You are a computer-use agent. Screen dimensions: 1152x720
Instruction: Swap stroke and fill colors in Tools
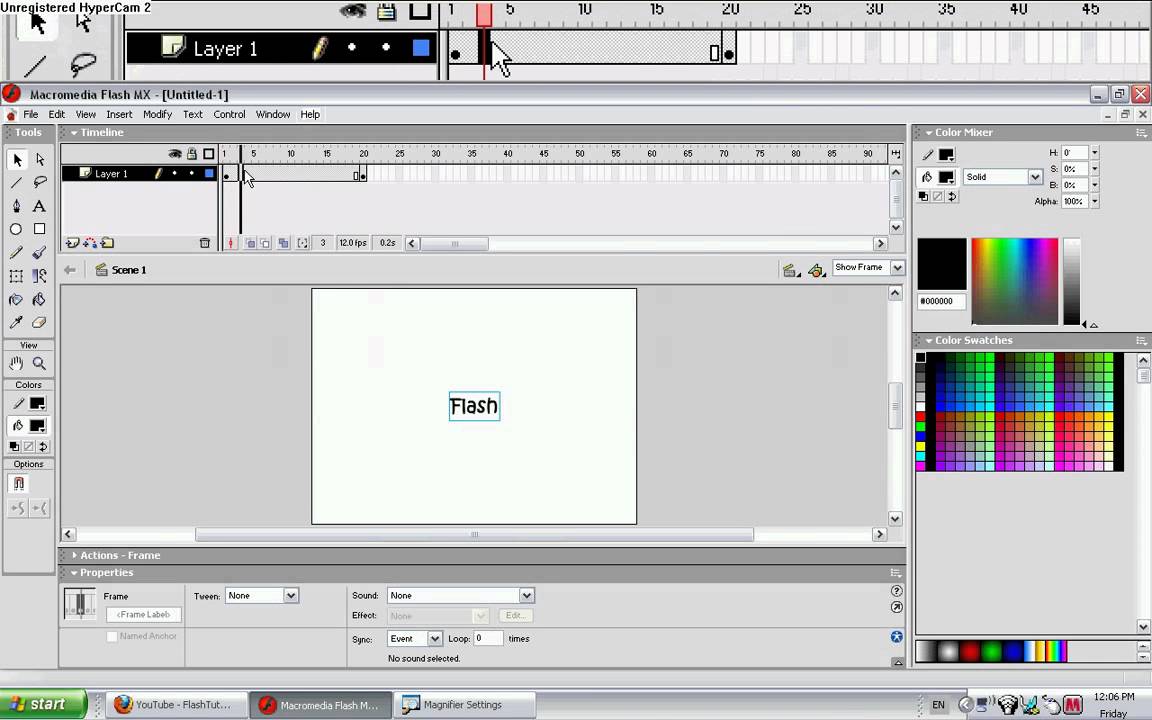point(43,446)
